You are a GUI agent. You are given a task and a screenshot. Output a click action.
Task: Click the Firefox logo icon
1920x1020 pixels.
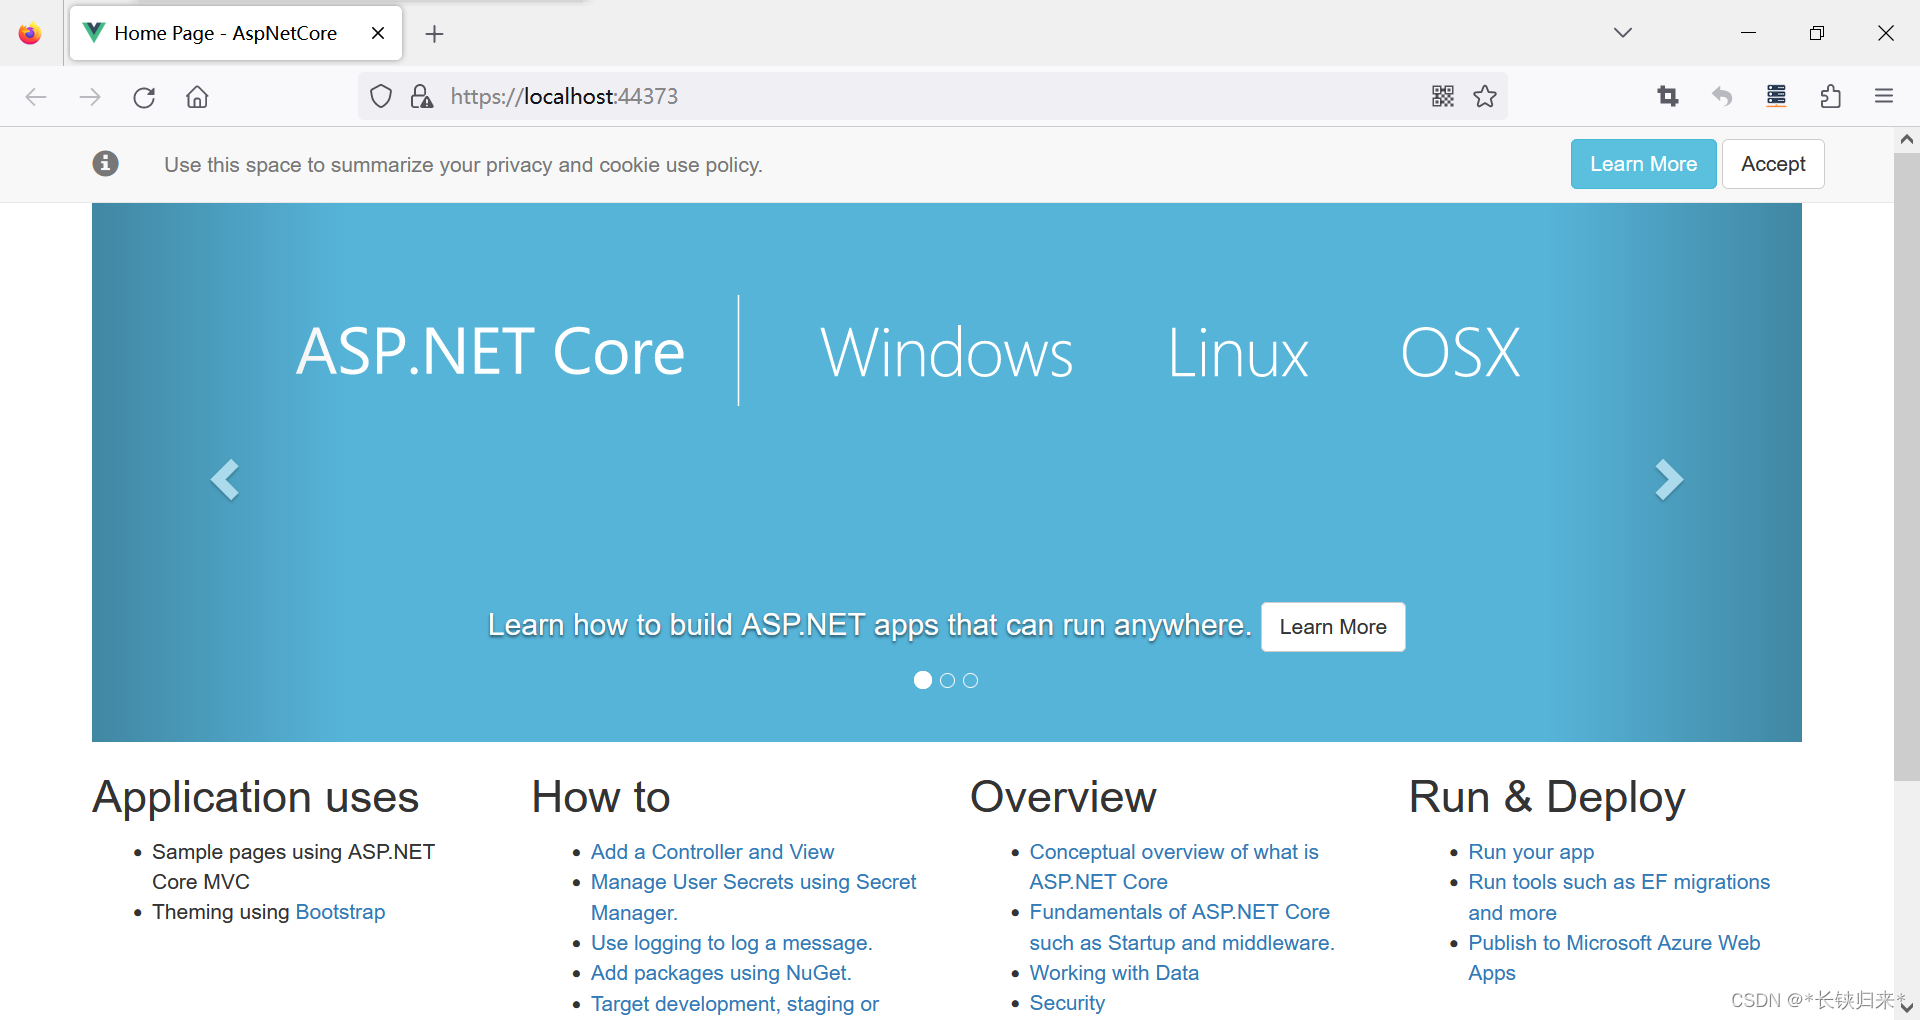[30, 33]
